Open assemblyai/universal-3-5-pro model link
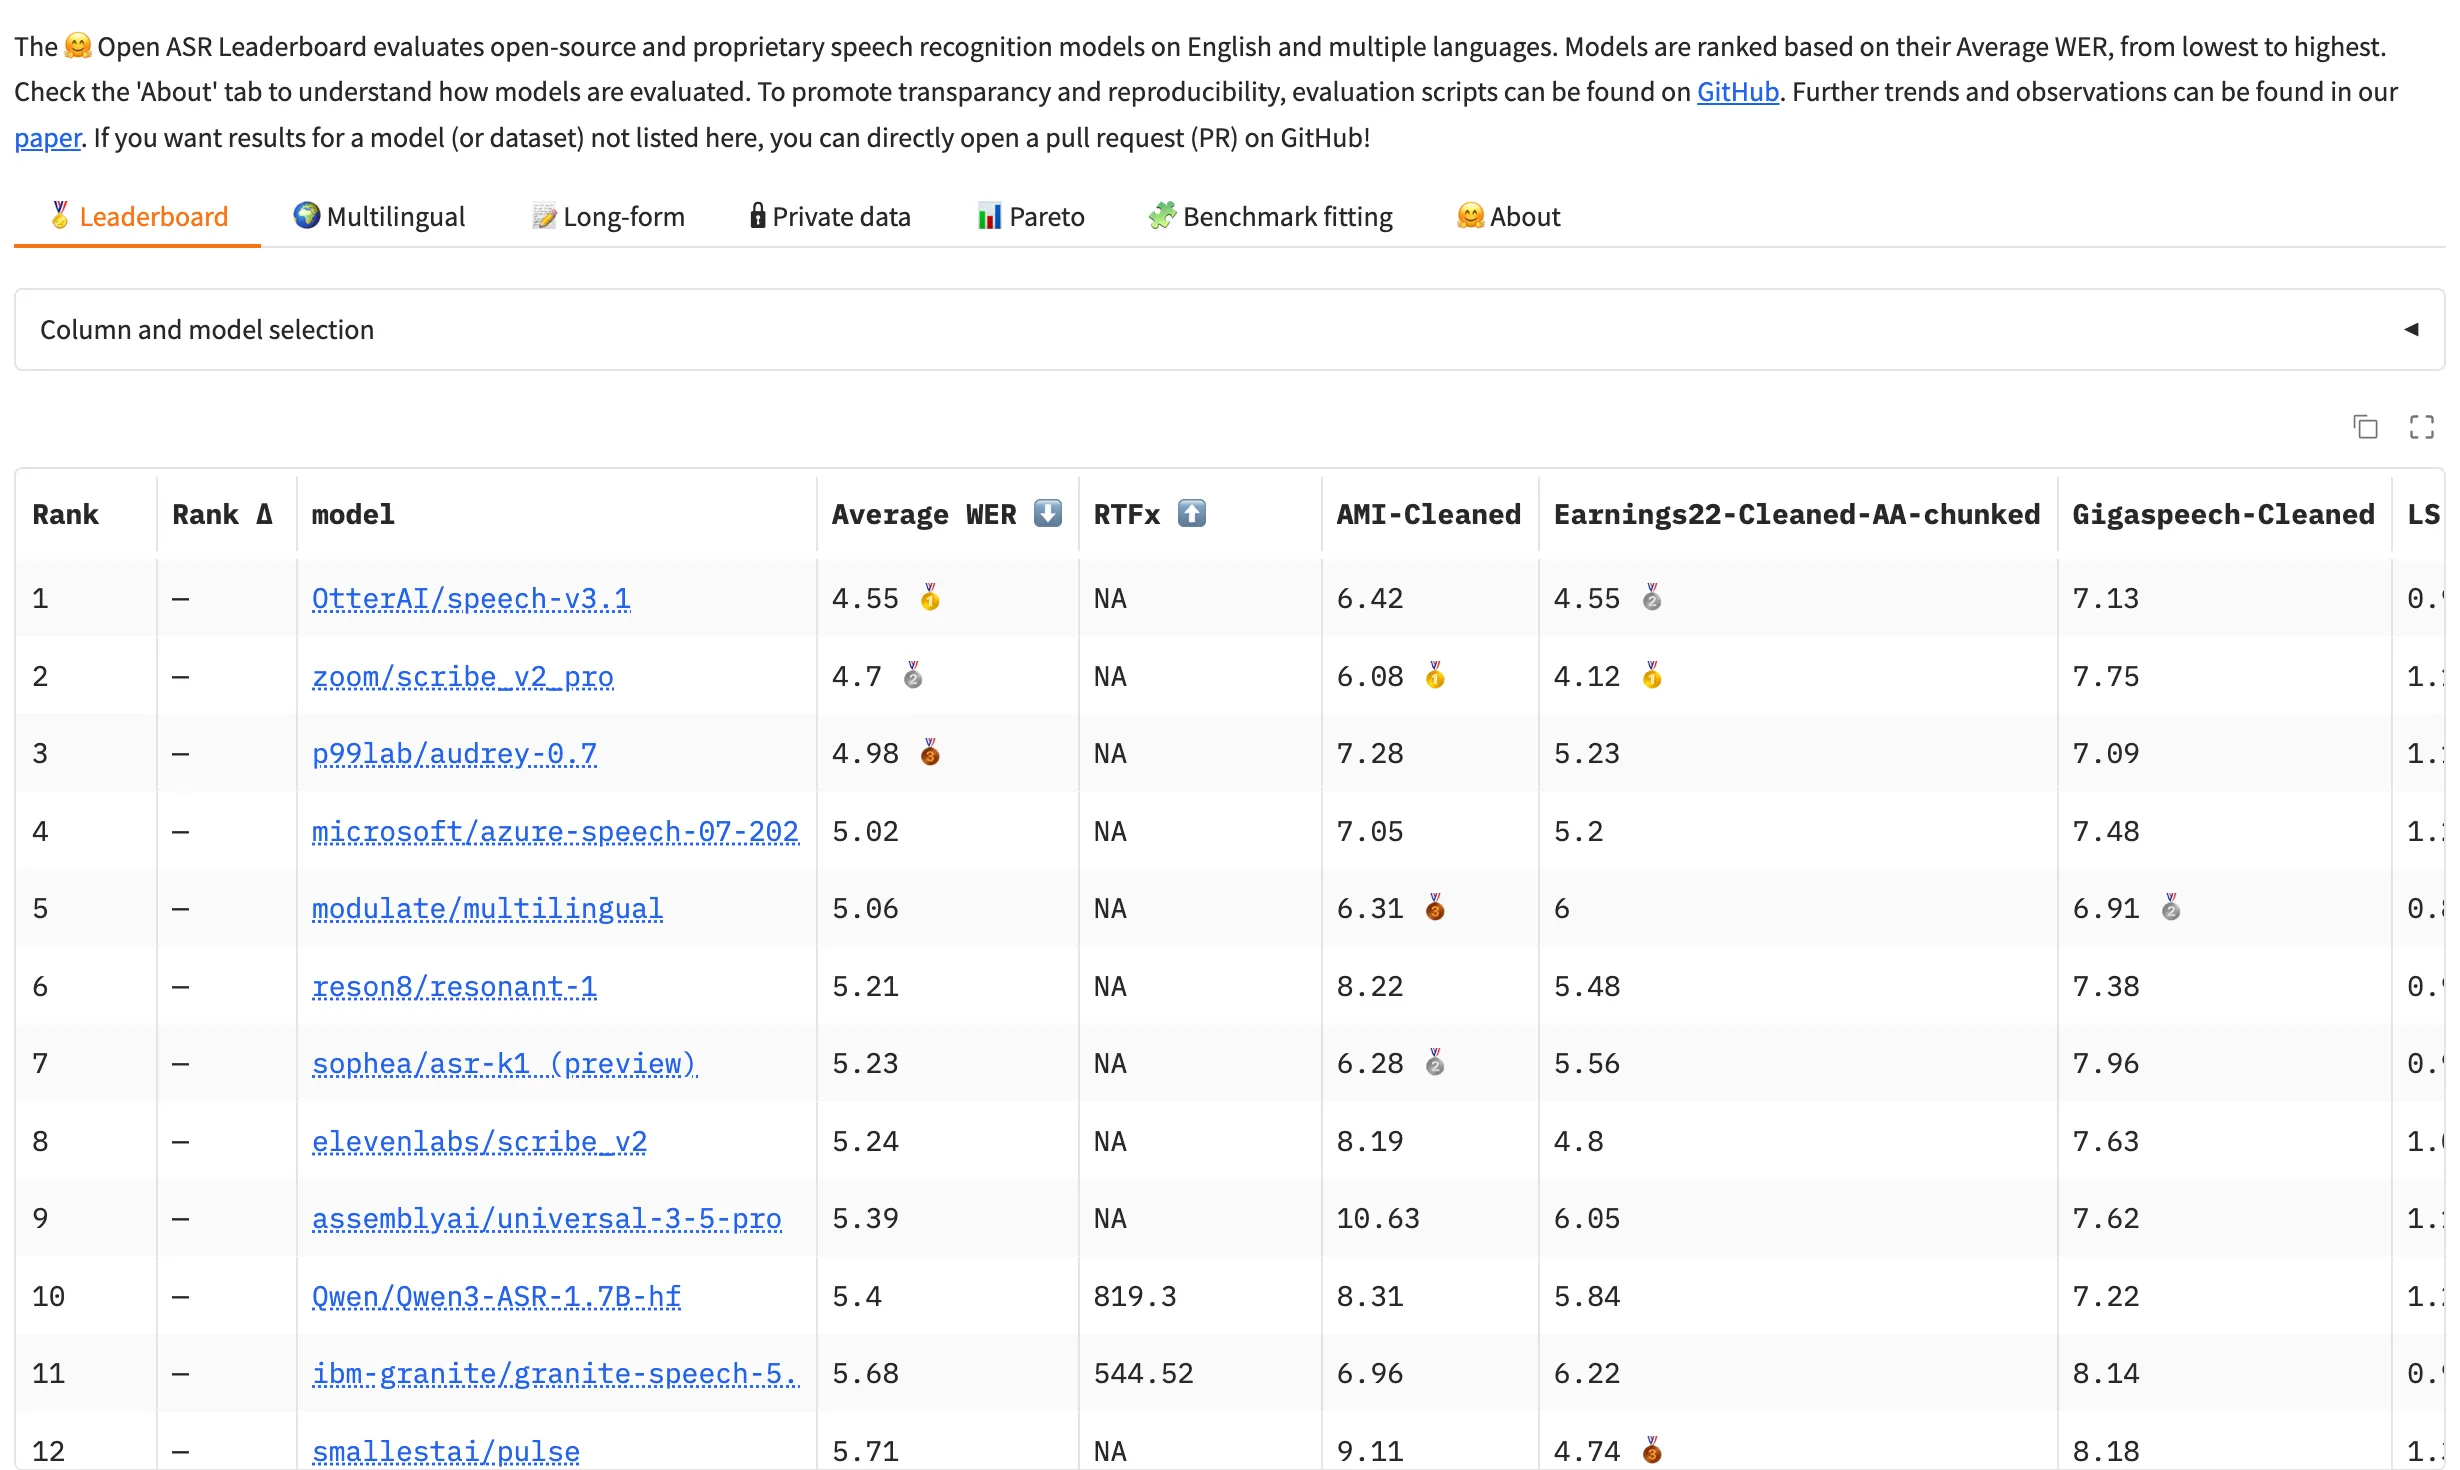Viewport: 2460px width, 1470px height. (546, 1218)
